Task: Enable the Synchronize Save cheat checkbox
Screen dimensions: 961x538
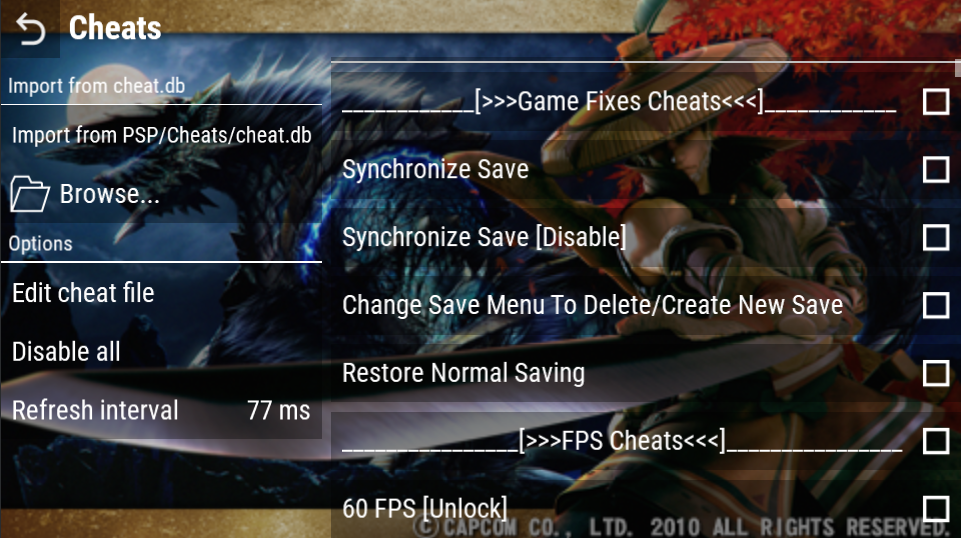Action: (936, 169)
